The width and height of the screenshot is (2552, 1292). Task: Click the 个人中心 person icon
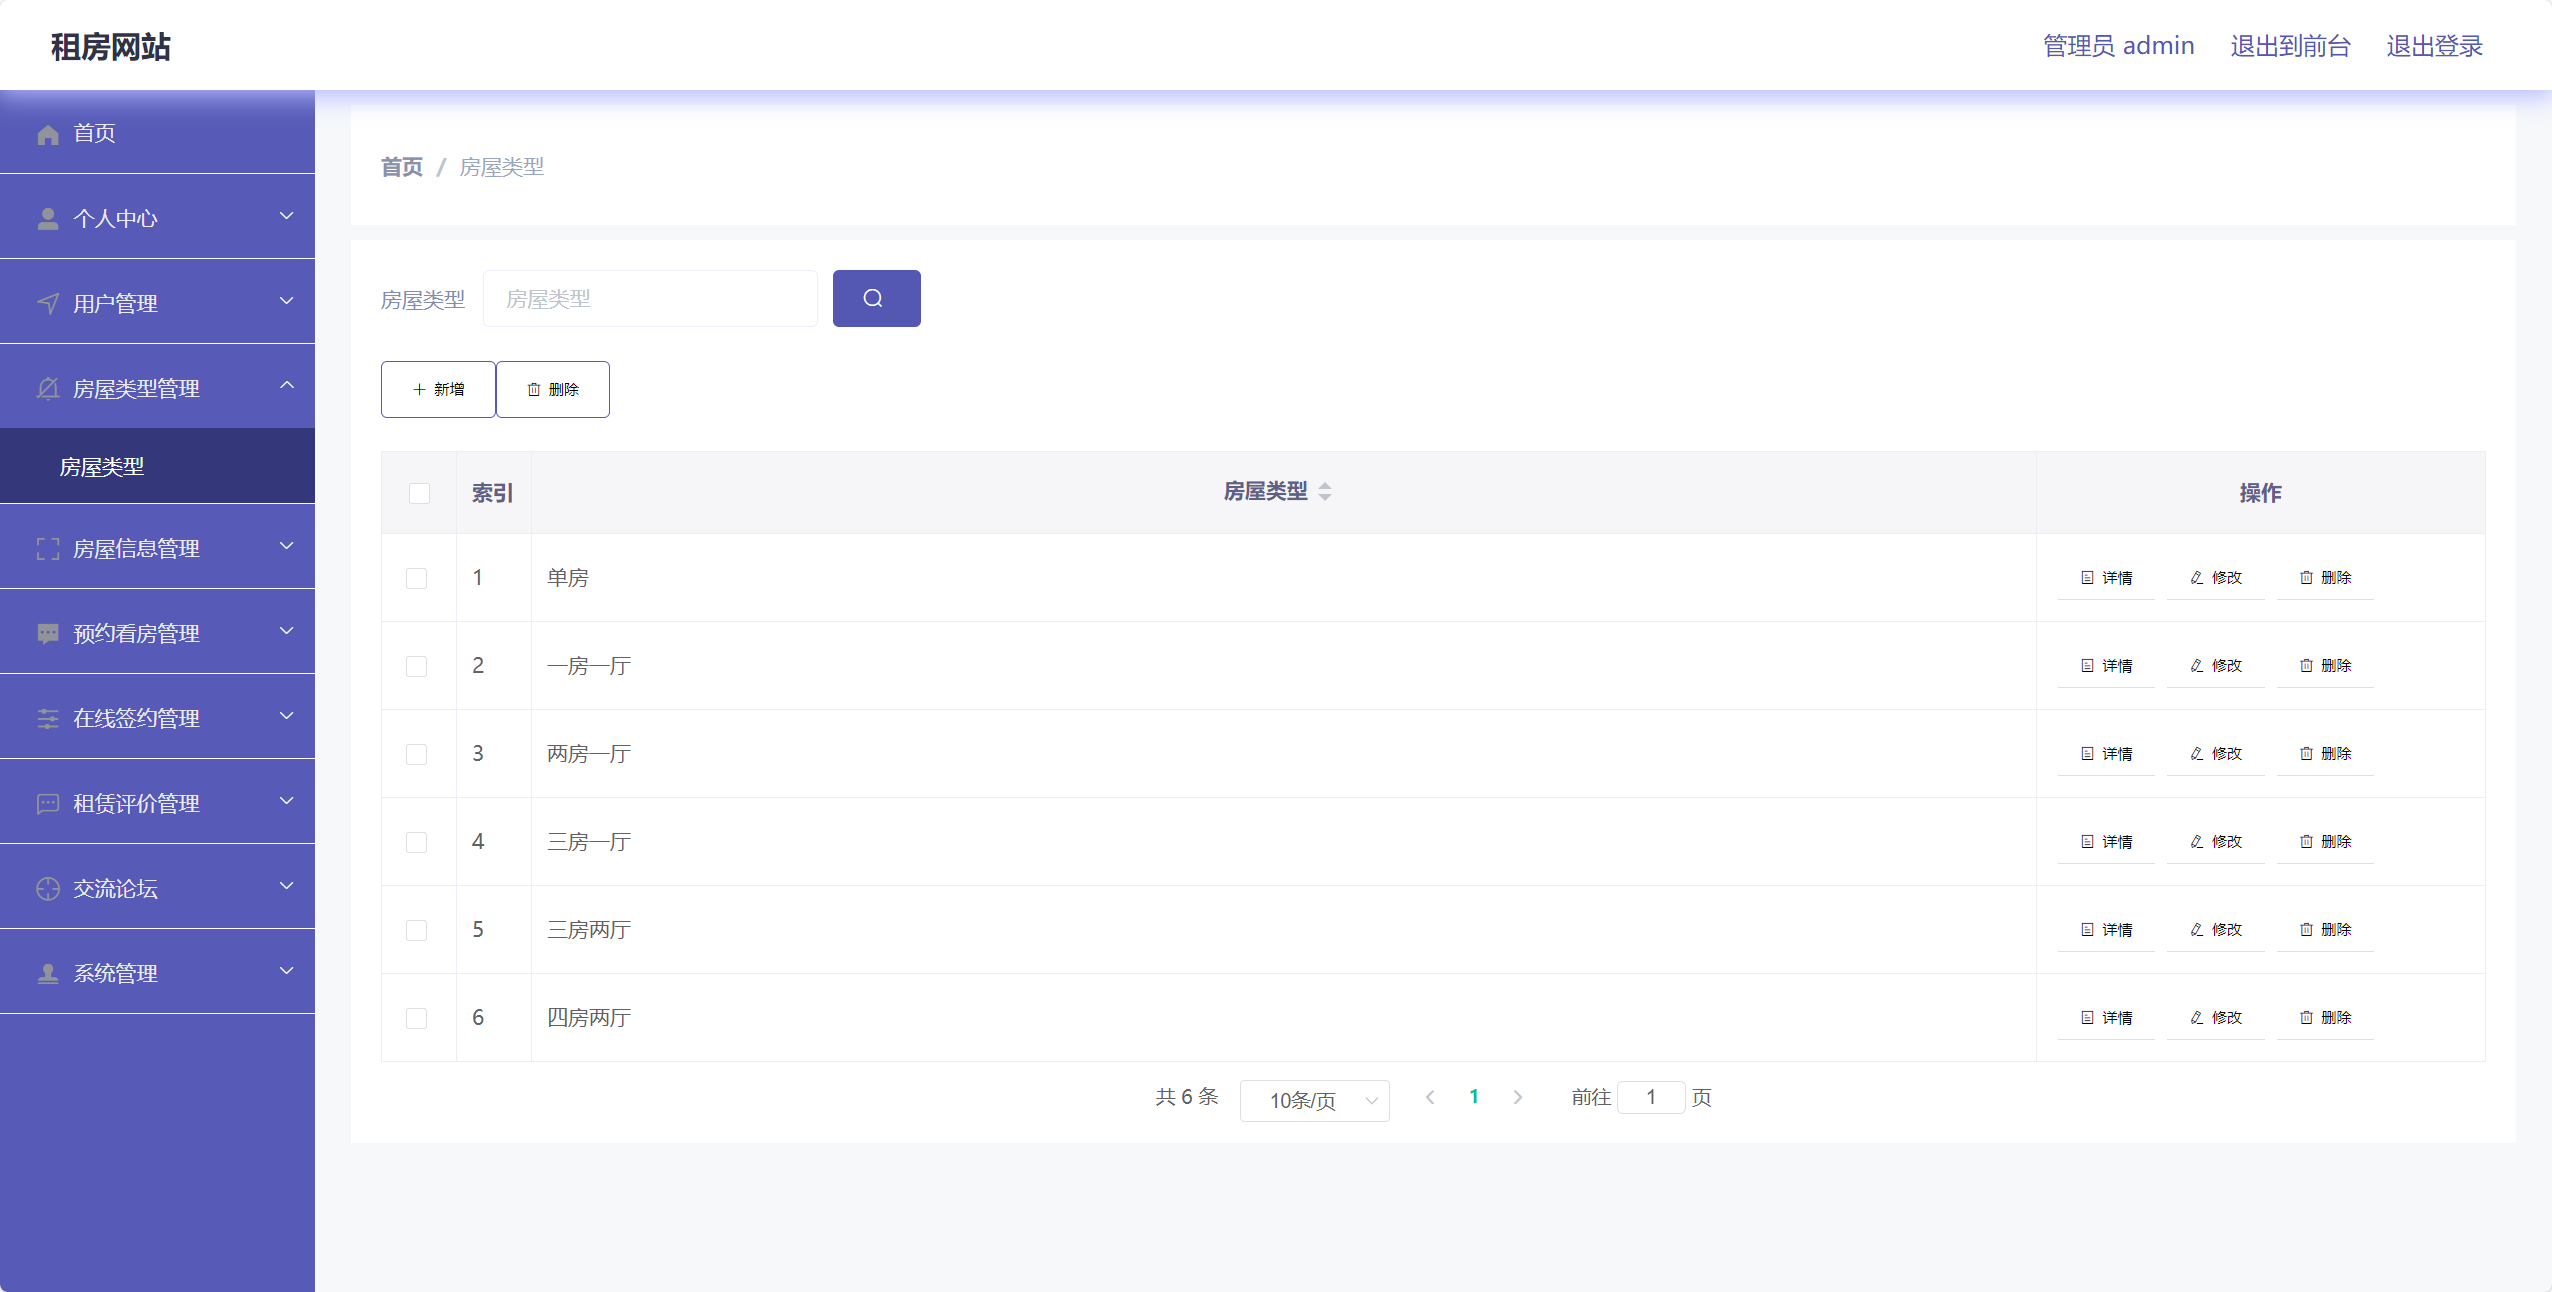48,217
